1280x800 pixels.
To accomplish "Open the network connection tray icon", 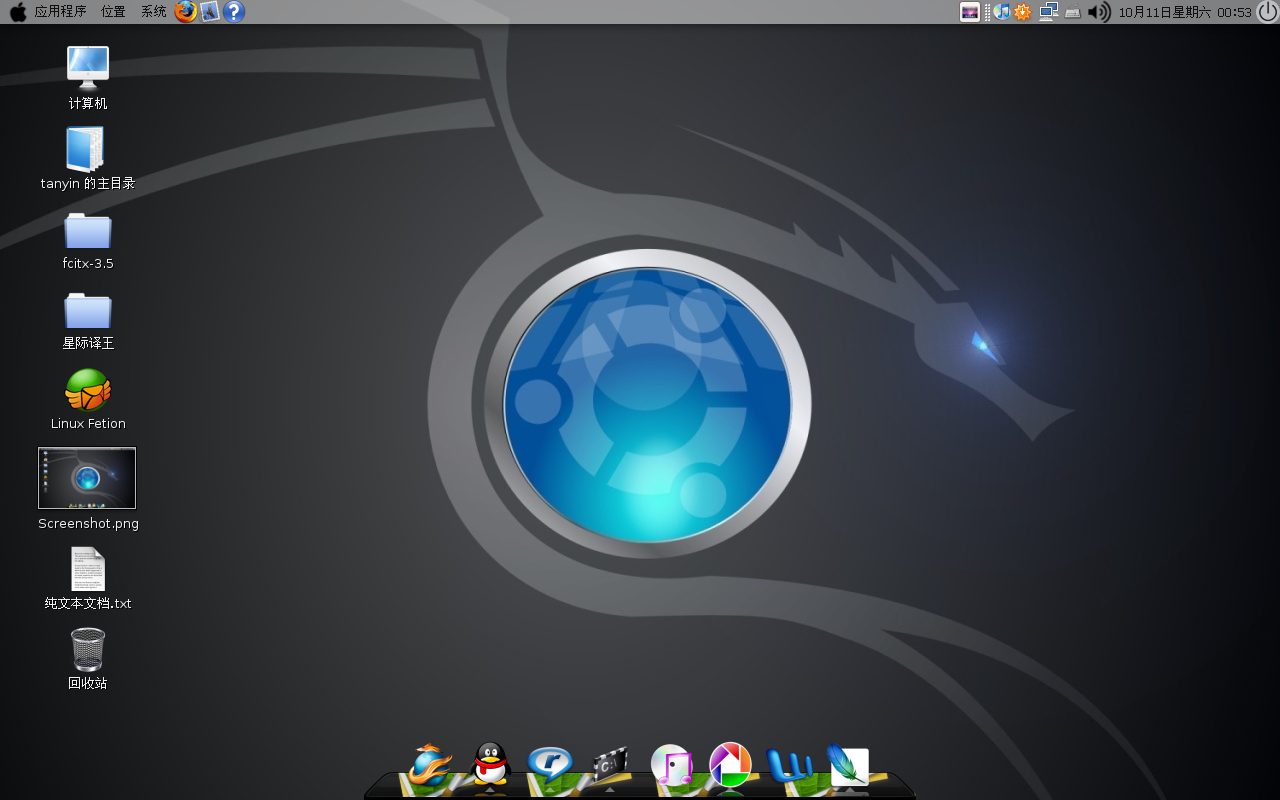I will [x=1048, y=12].
